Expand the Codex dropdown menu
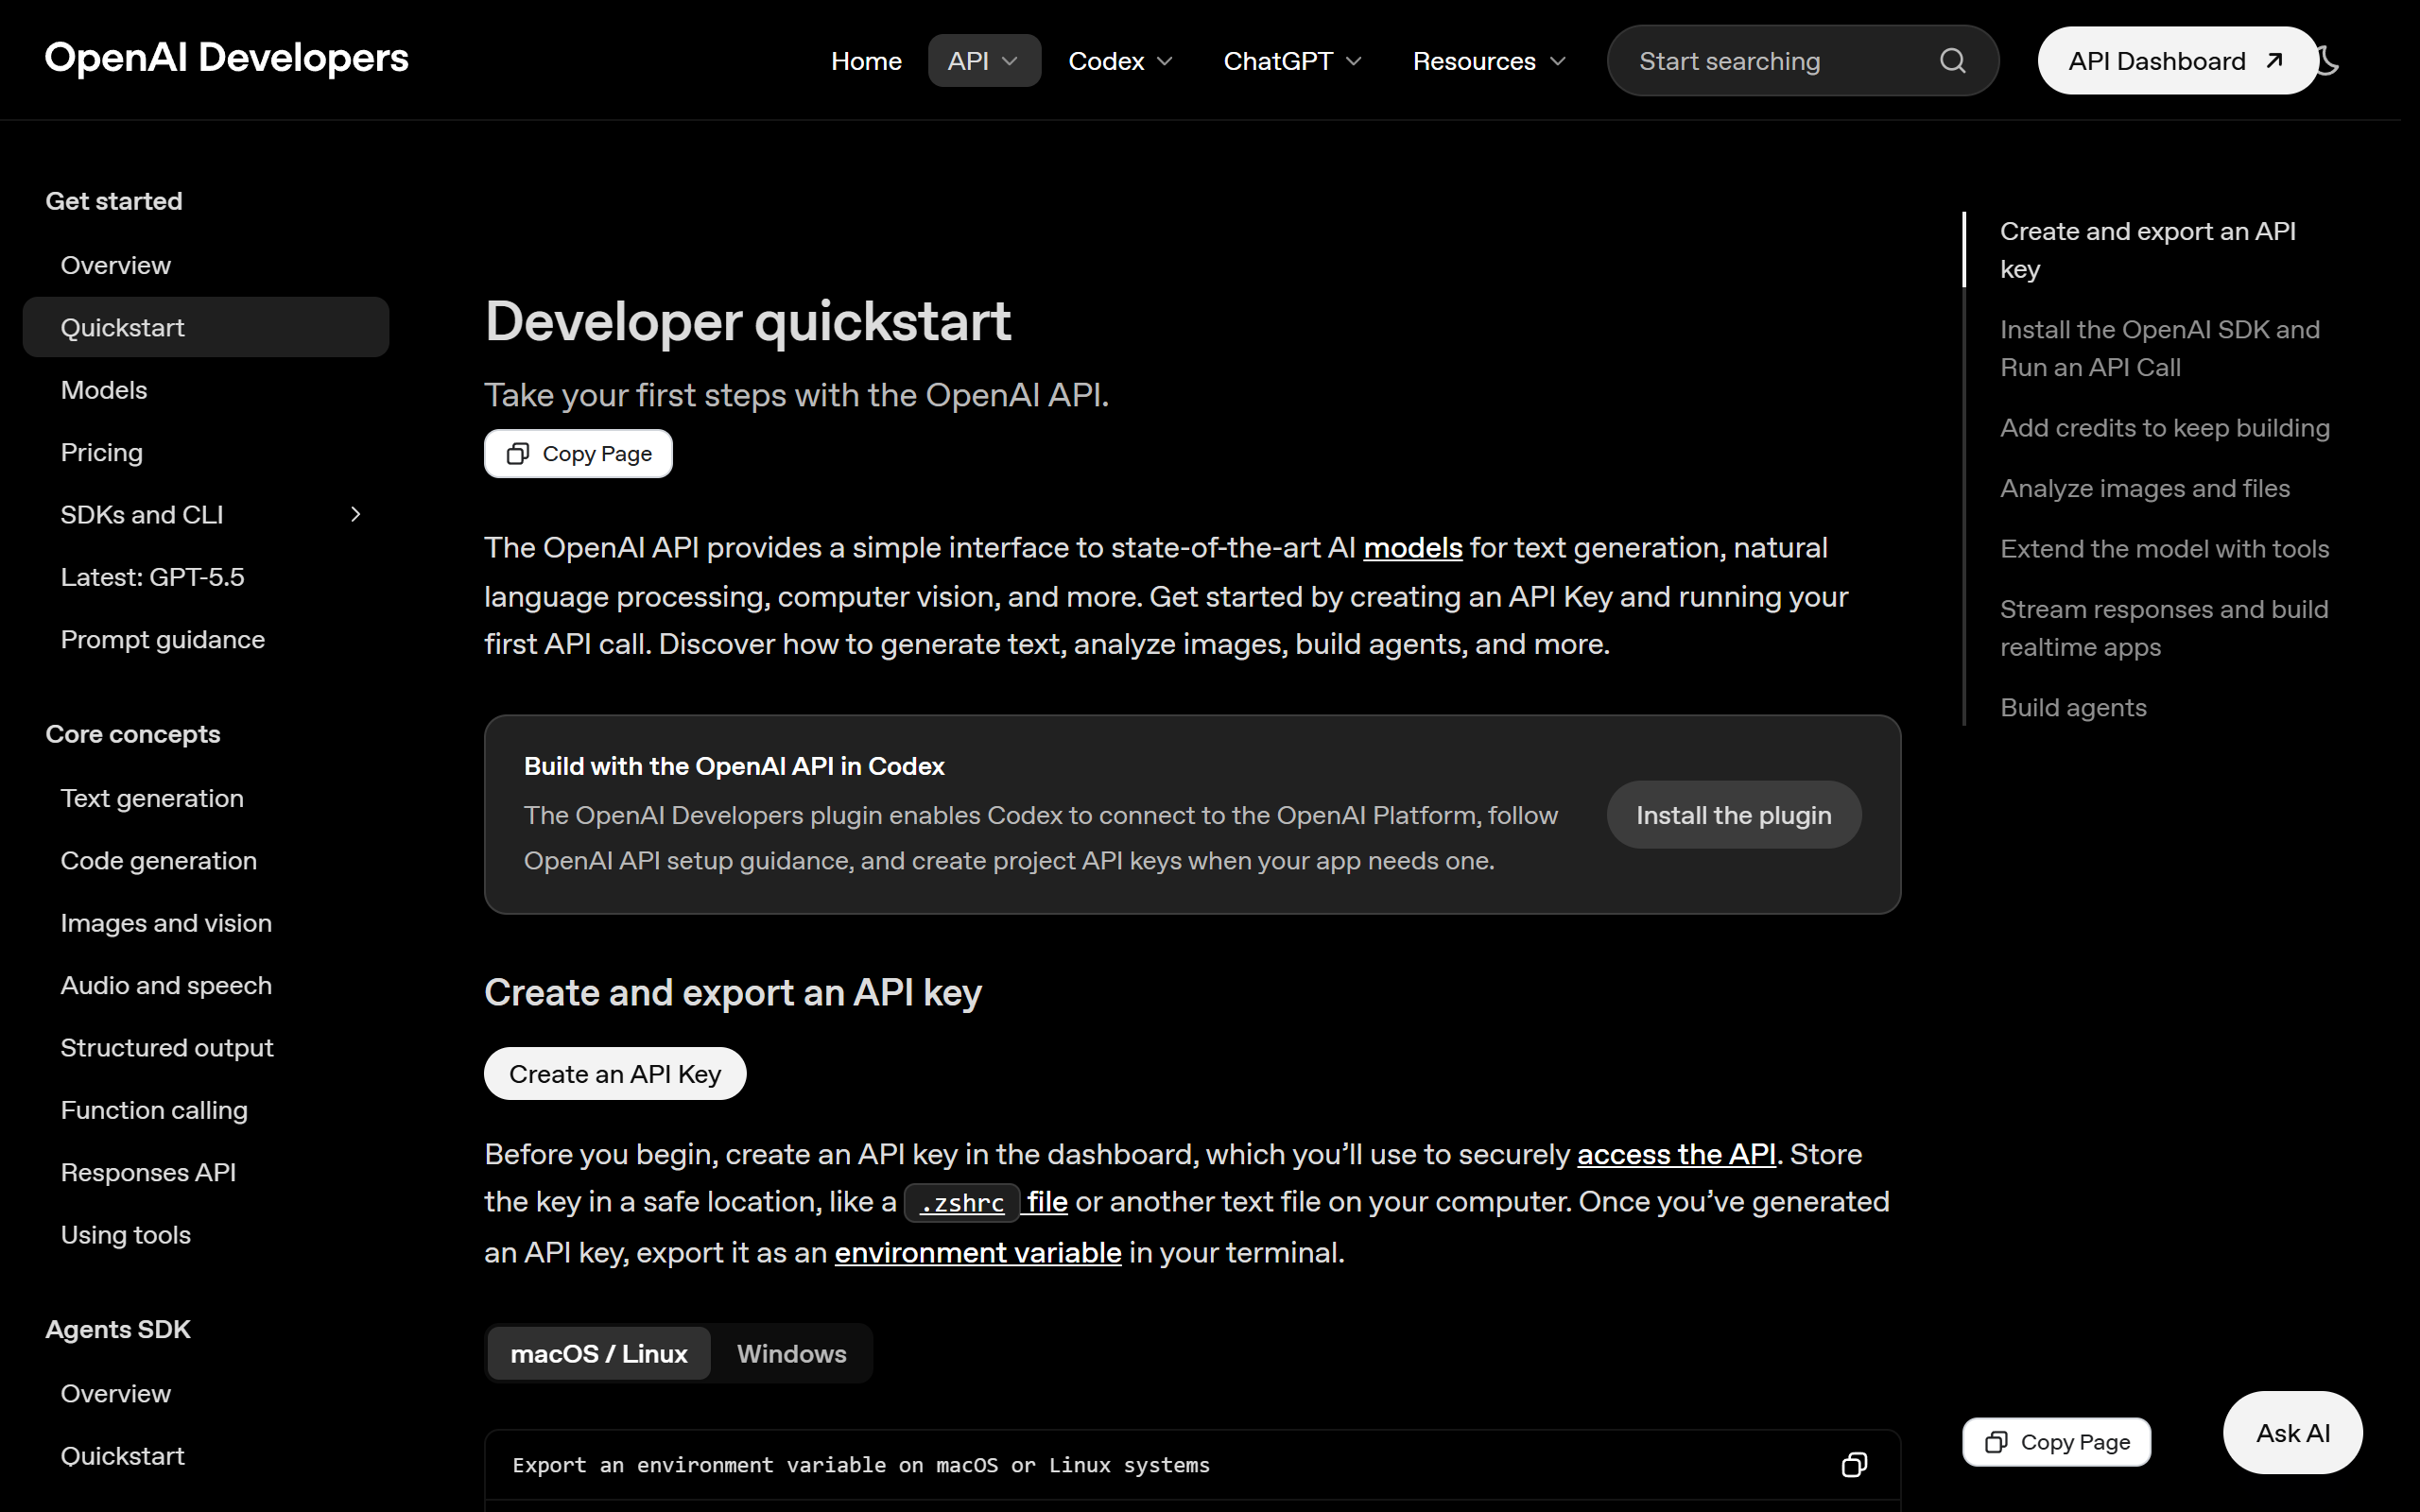This screenshot has width=2420, height=1512. (1120, 61)
